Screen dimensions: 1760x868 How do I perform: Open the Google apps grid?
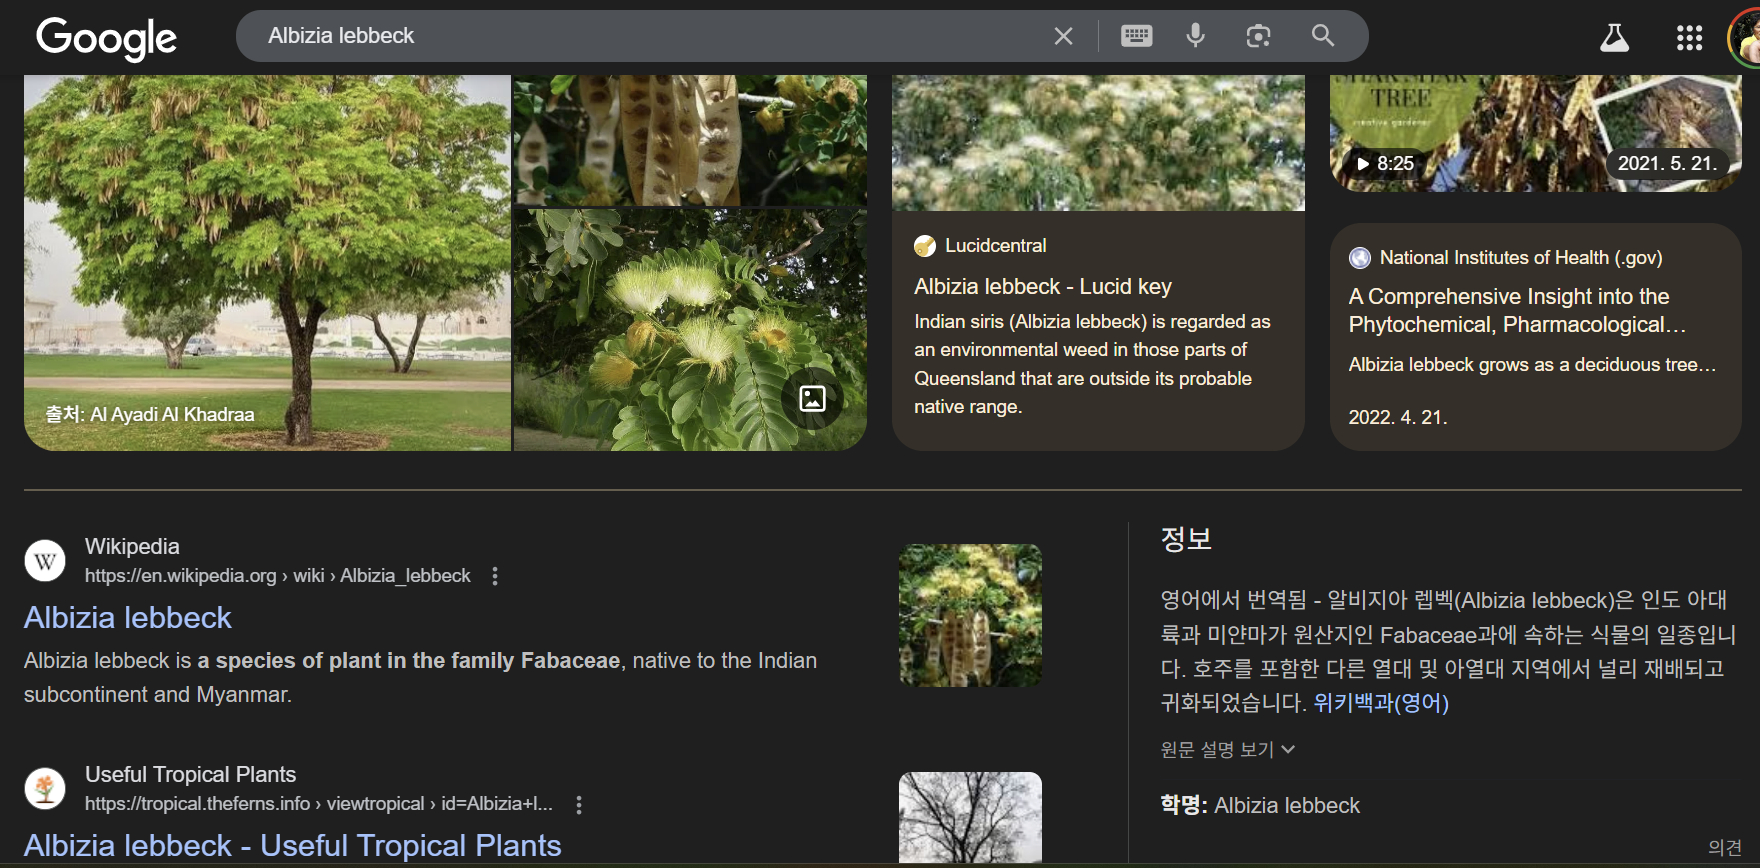click(1689, 38)
